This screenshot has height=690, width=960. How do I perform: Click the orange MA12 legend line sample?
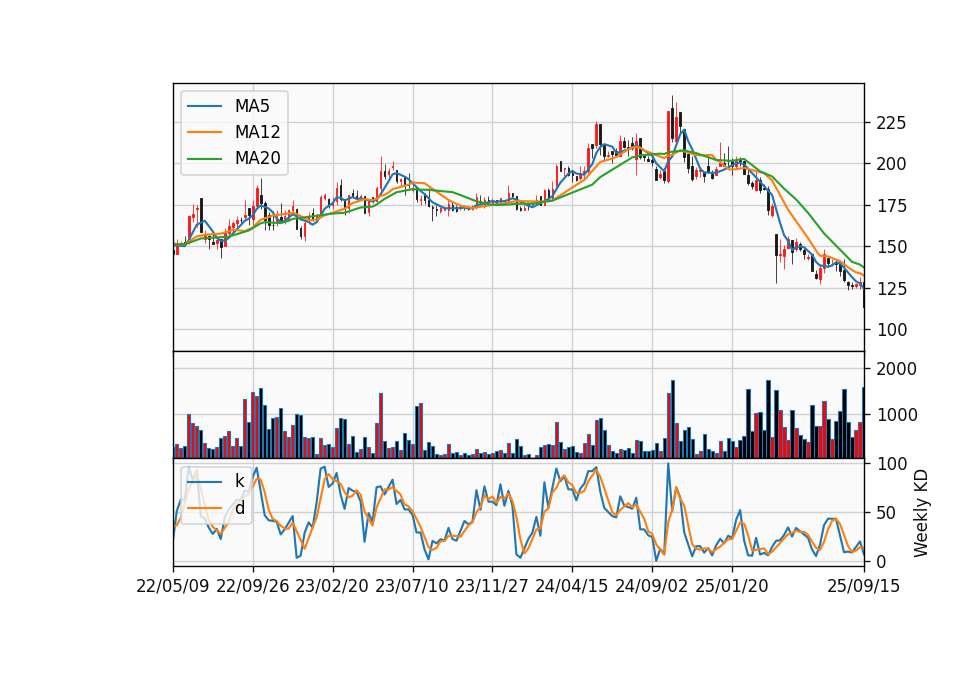pyautogui.click(x=204, y=132)
